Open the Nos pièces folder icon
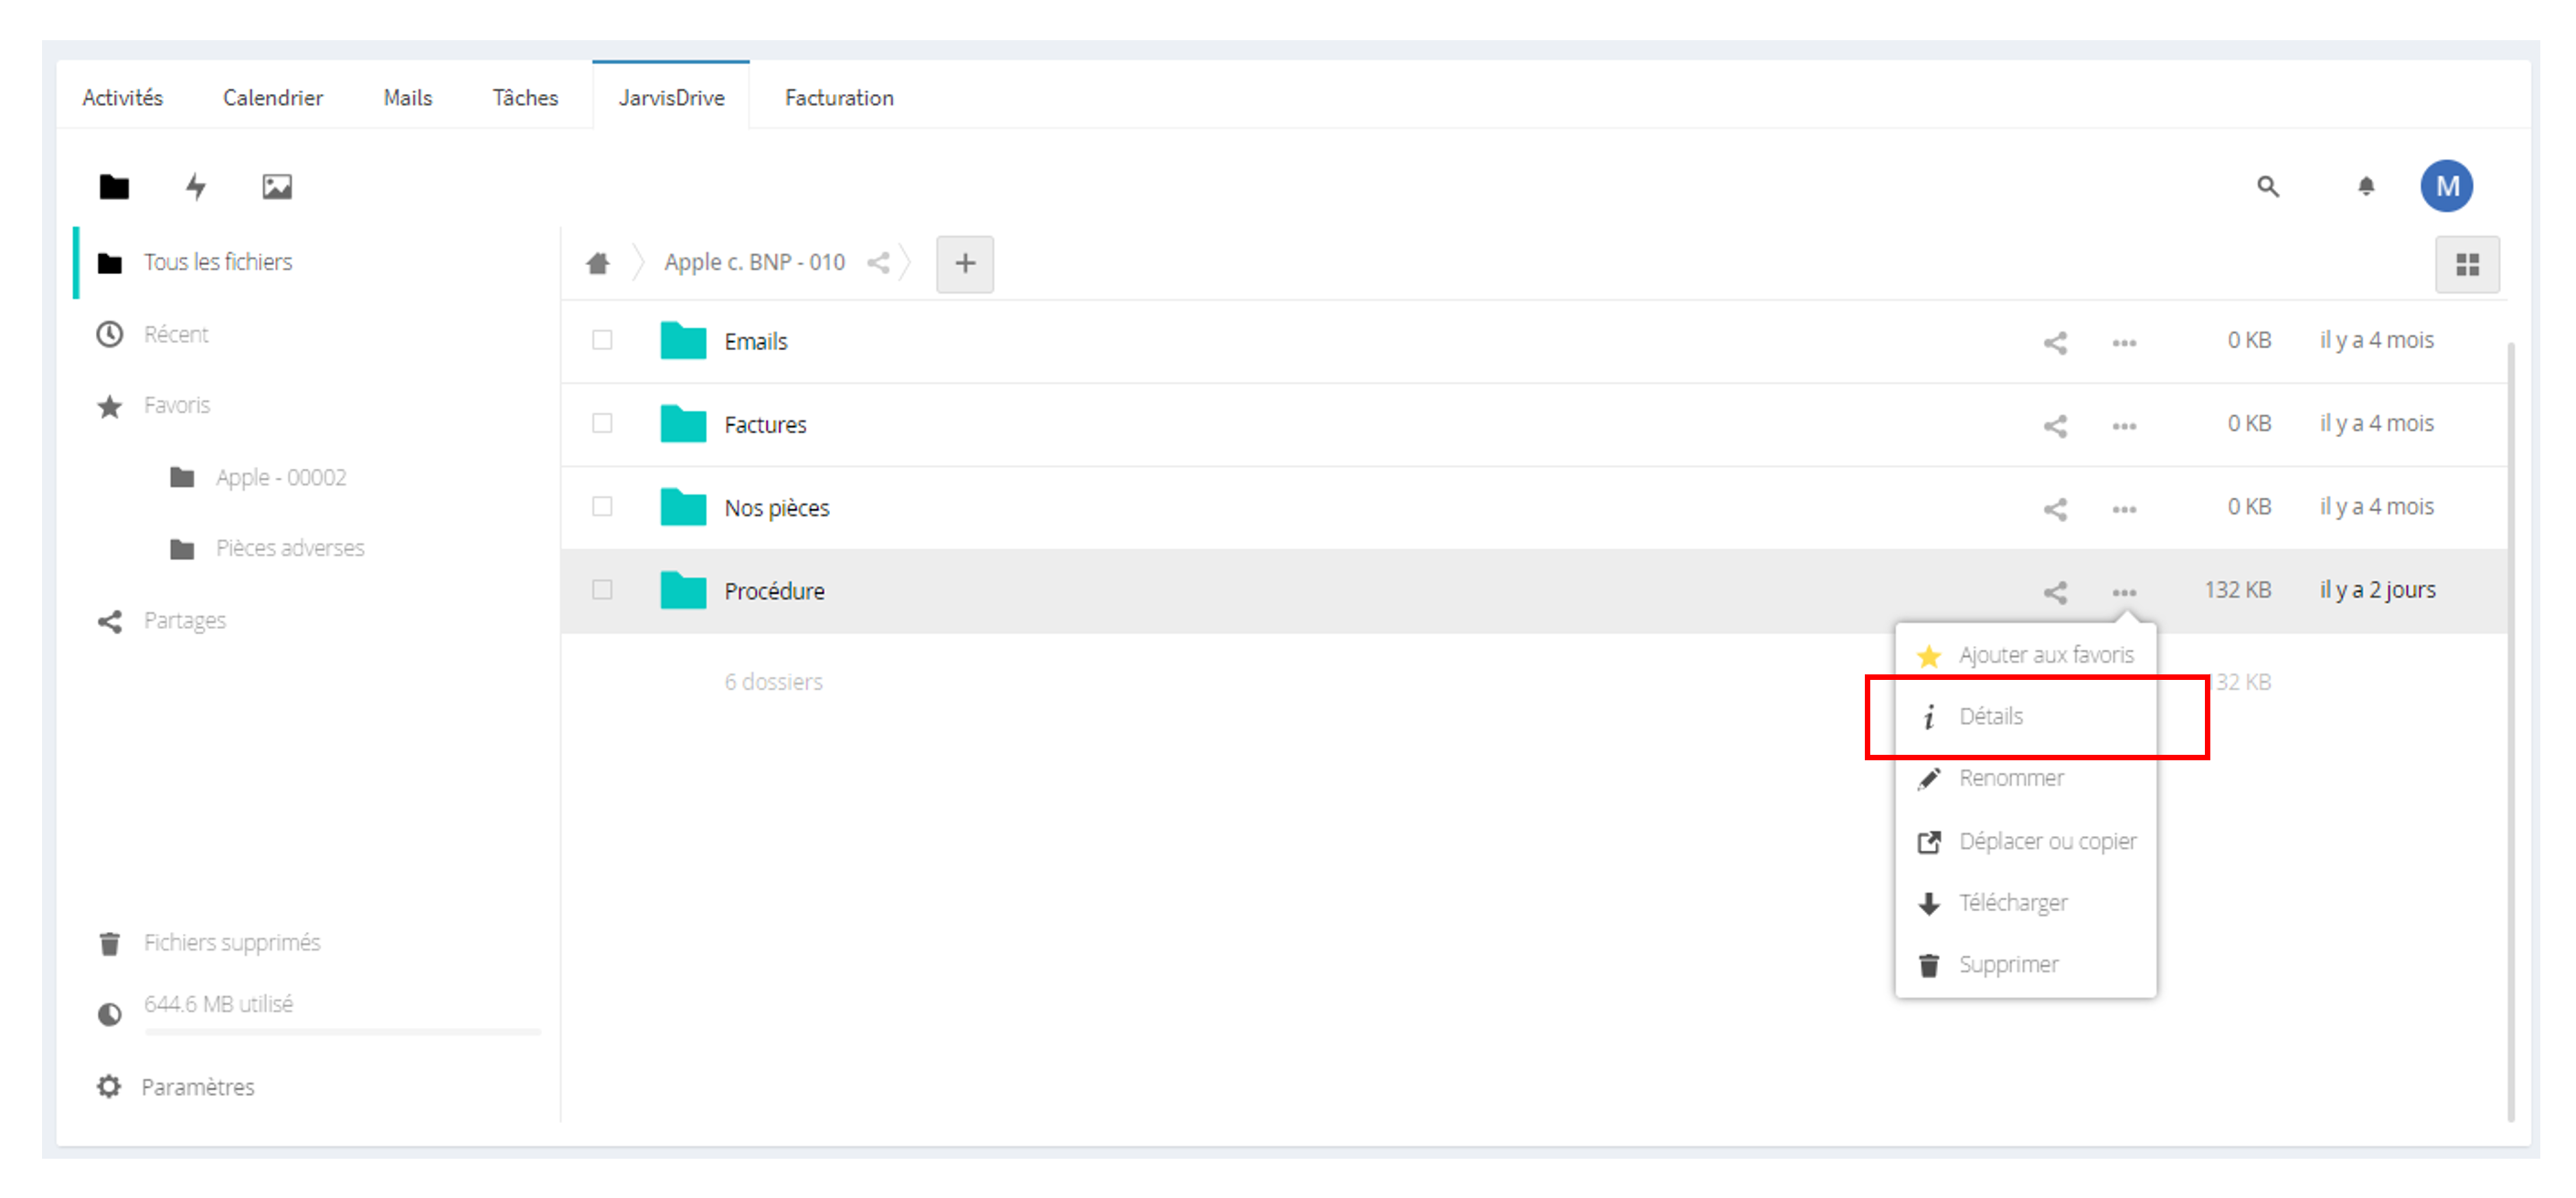Screen dimensions: 2576x1198 point(683,507)
